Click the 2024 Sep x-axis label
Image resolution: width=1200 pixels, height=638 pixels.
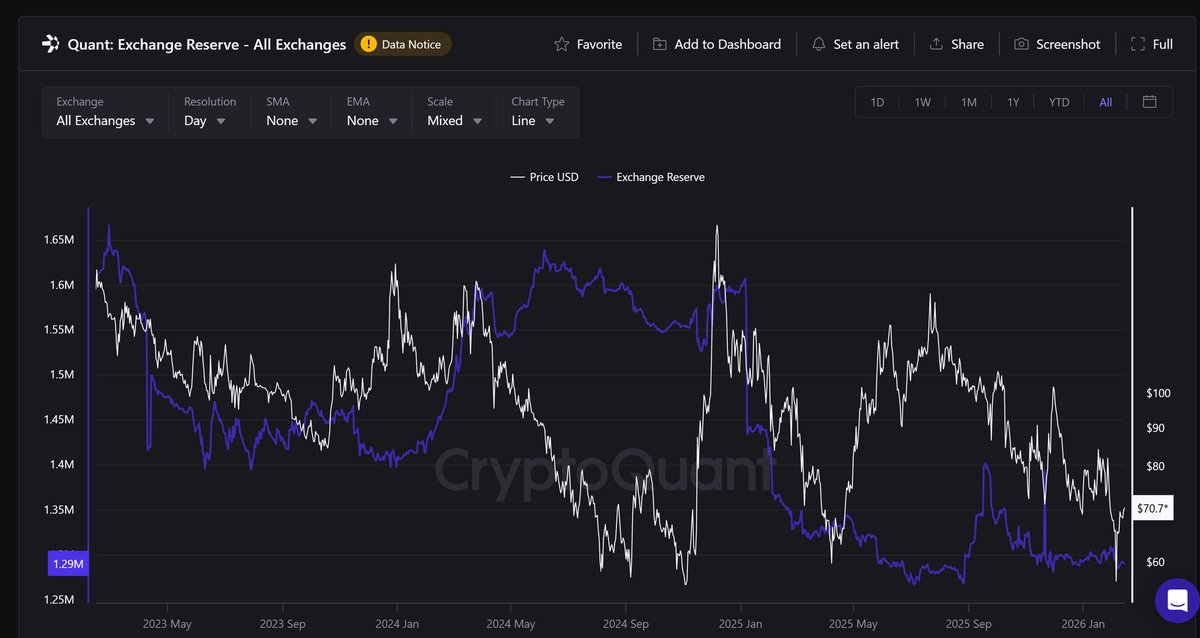click(625, 624)
